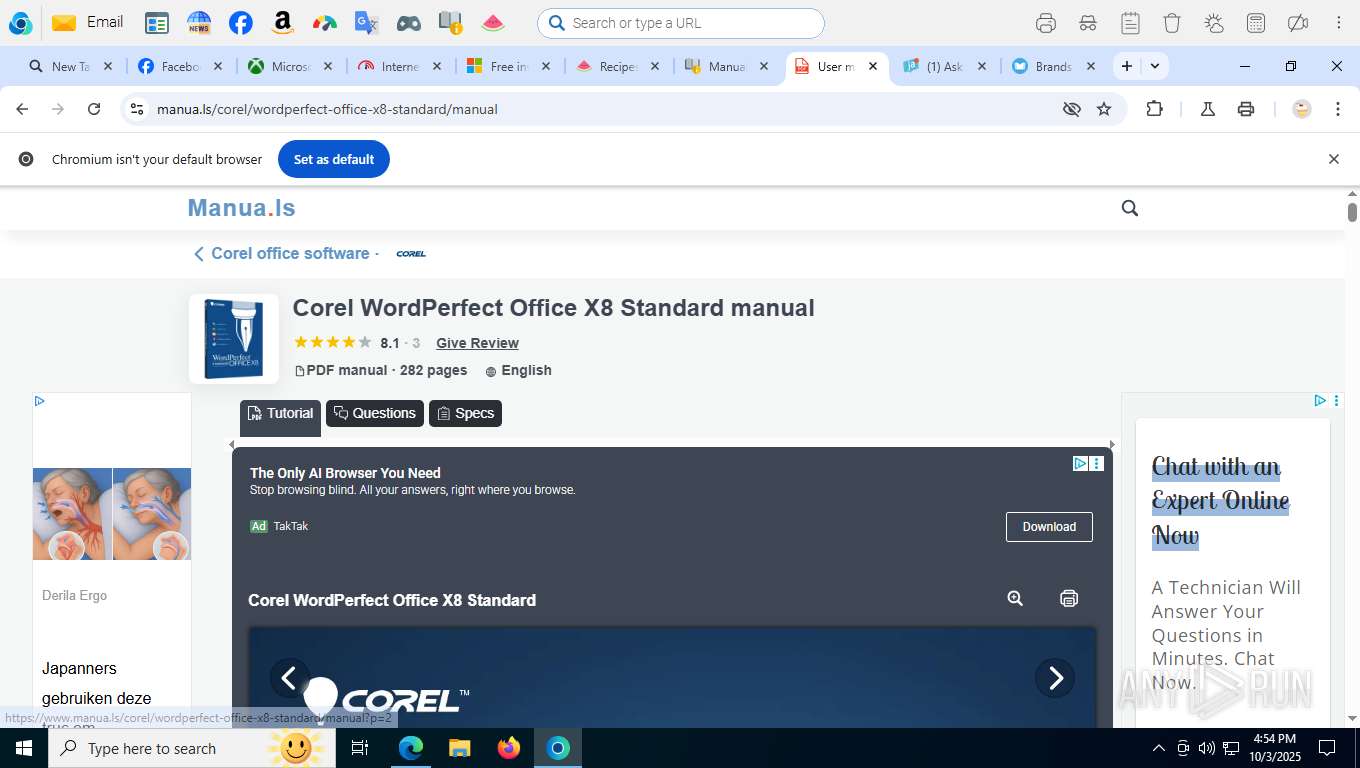Click the star rating row
Viewport: 1360px width, 768px height.
pos(332,342)
